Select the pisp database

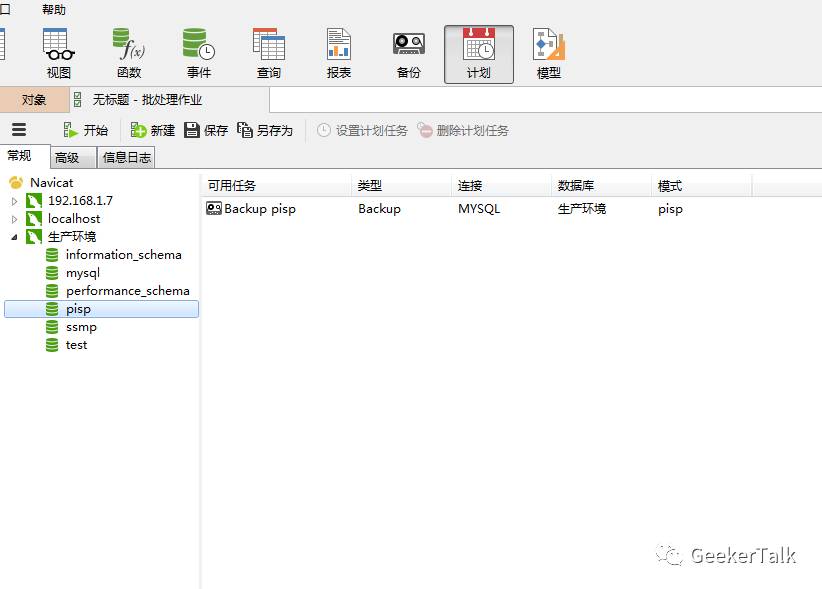click(x=101, y=309)
